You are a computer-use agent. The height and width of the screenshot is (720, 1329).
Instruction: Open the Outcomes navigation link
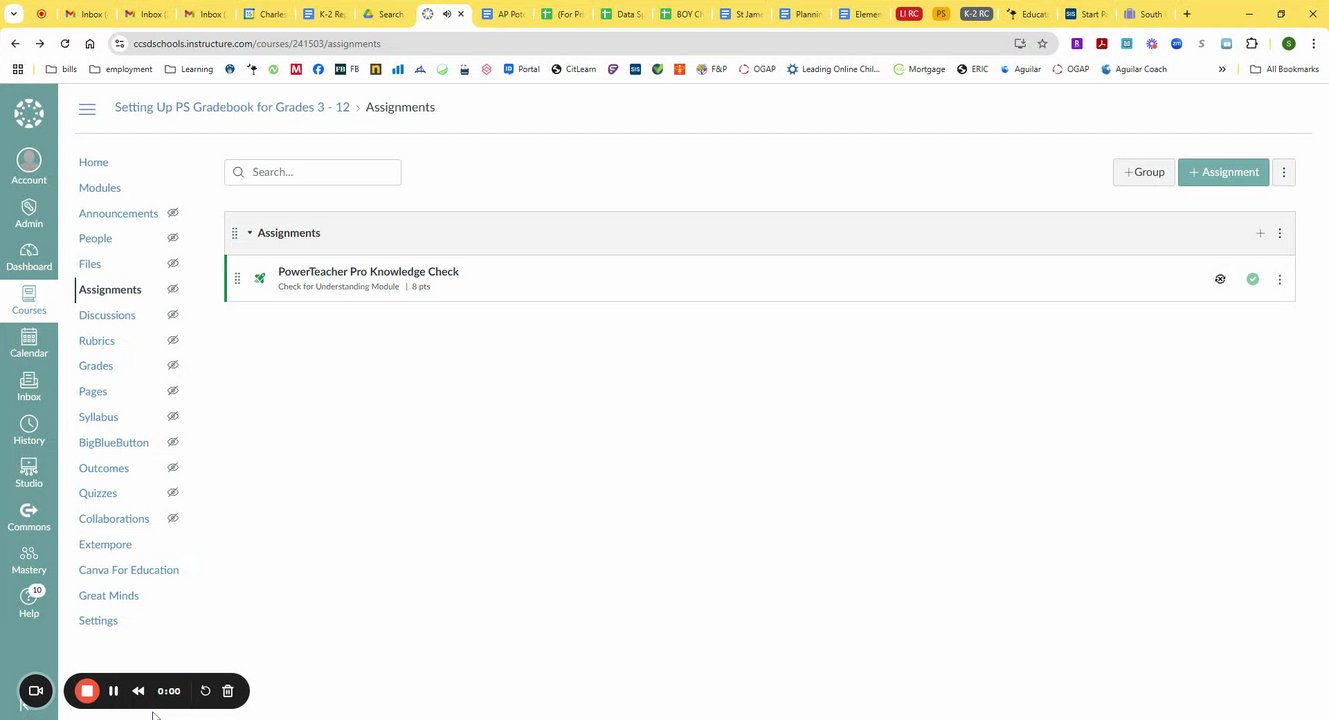[104, 468]
